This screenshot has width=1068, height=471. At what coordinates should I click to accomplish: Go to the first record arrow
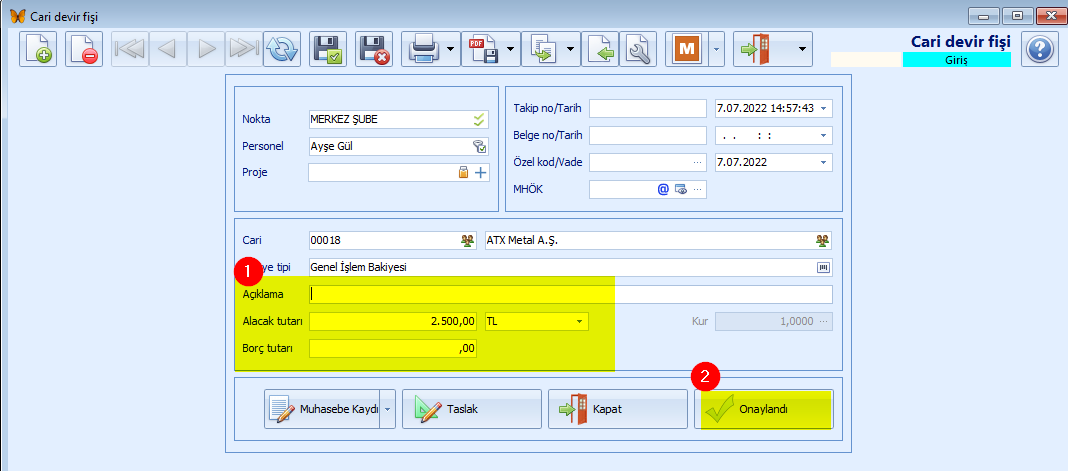coord(130,49)
